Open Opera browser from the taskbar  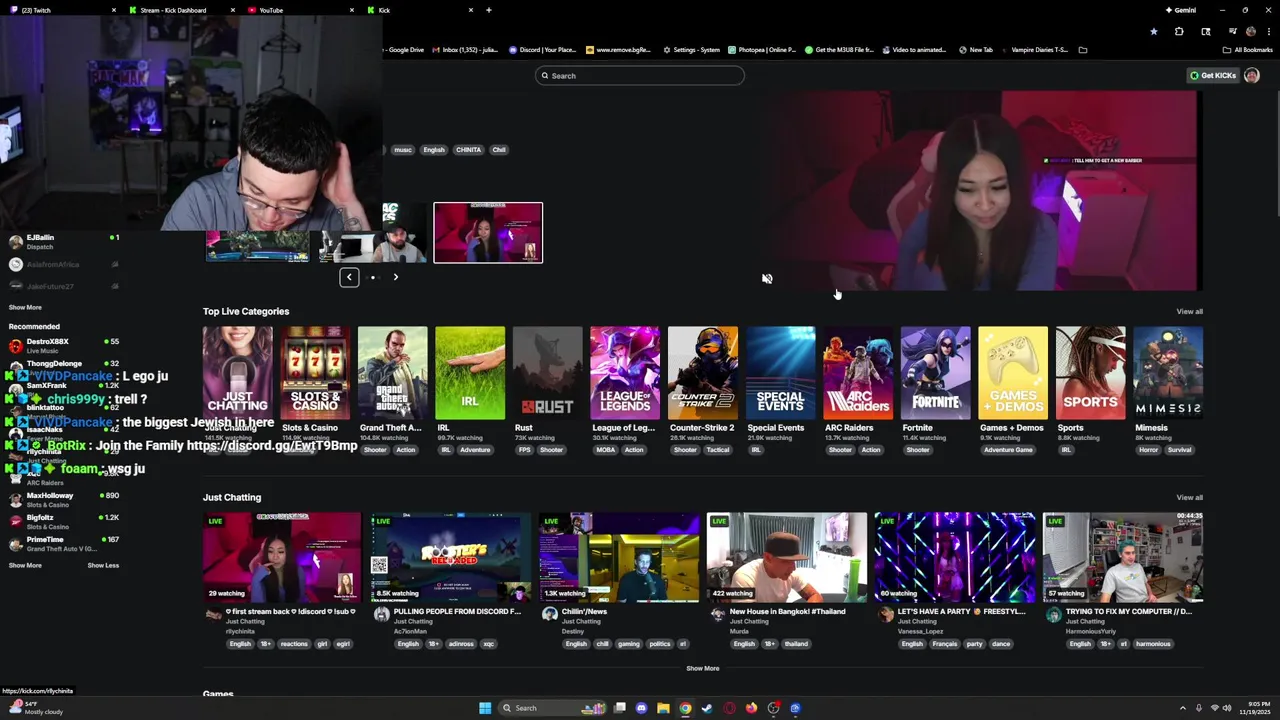729,708
